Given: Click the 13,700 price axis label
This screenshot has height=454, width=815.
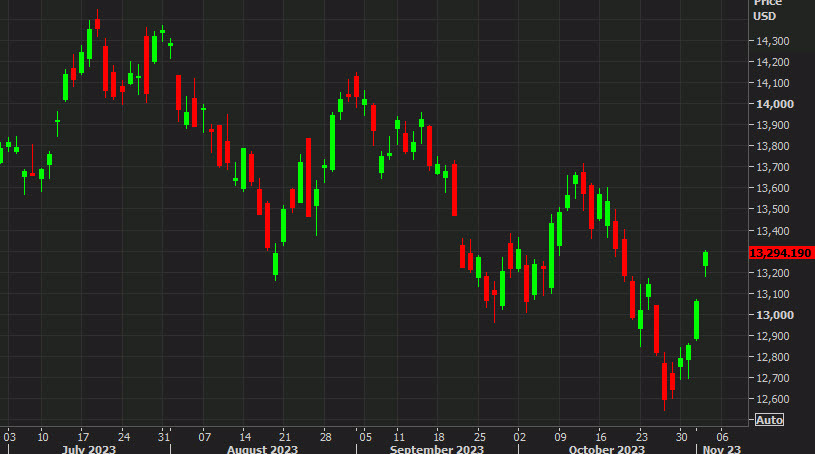Looking at the screenshot, I should (x=772, y=167).
